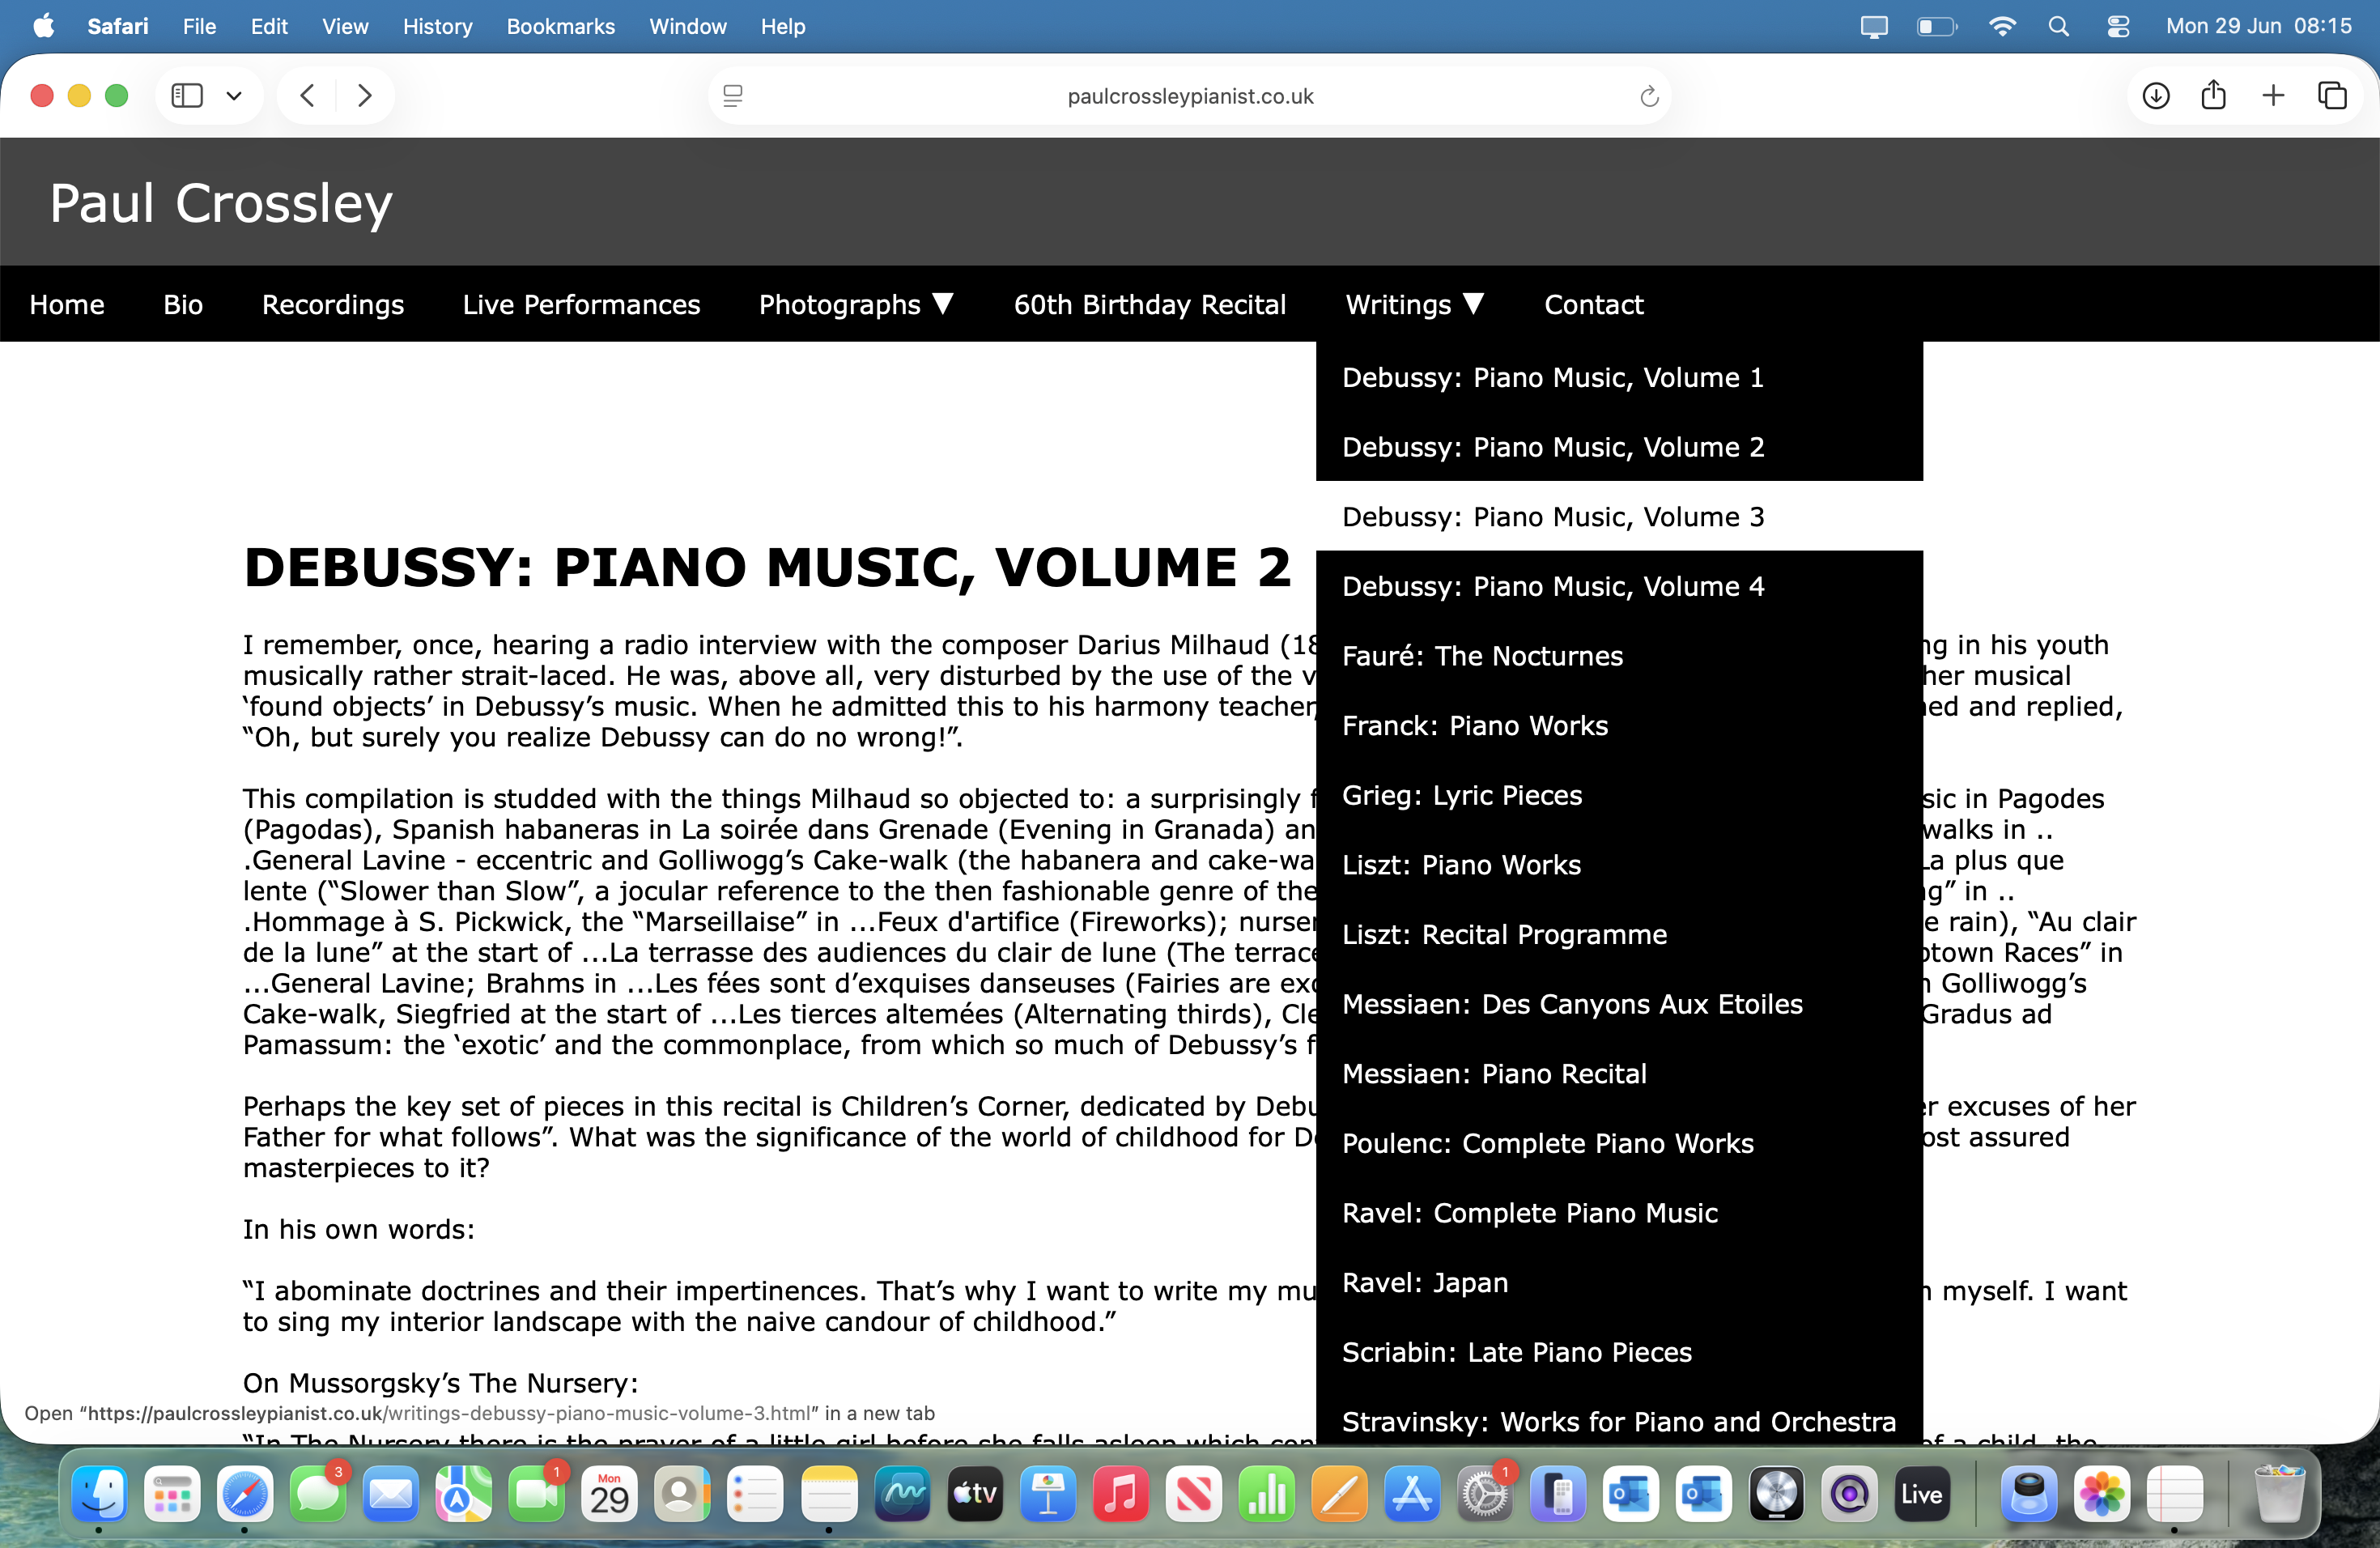This screenshot has height=1548, width=2380.
Task: Open the Recordings page
Action: pyautogui.click(x=333, y=304)
